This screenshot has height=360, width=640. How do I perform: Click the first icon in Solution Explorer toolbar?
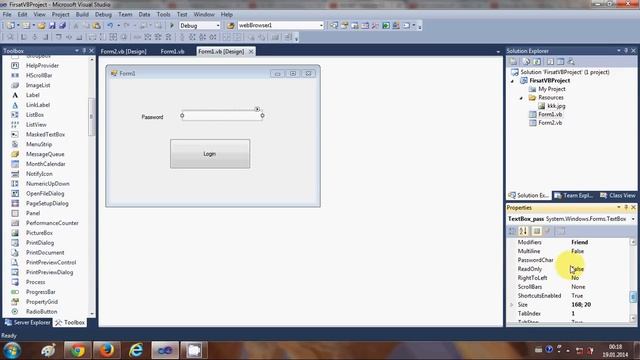pyautogui.click(x=513, y=61)
